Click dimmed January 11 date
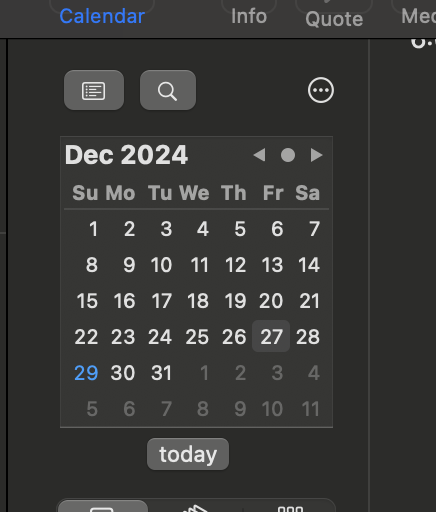The width and height of the screenshot is (436, 512). pos(310,409)
